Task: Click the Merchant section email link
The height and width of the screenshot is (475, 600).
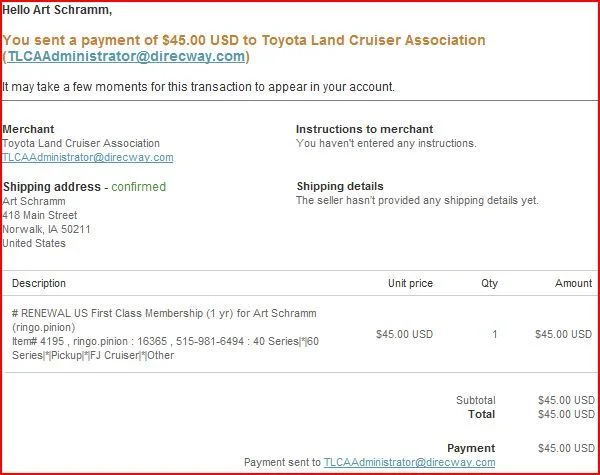Action: pyautogui.click(x=88, y=157)
